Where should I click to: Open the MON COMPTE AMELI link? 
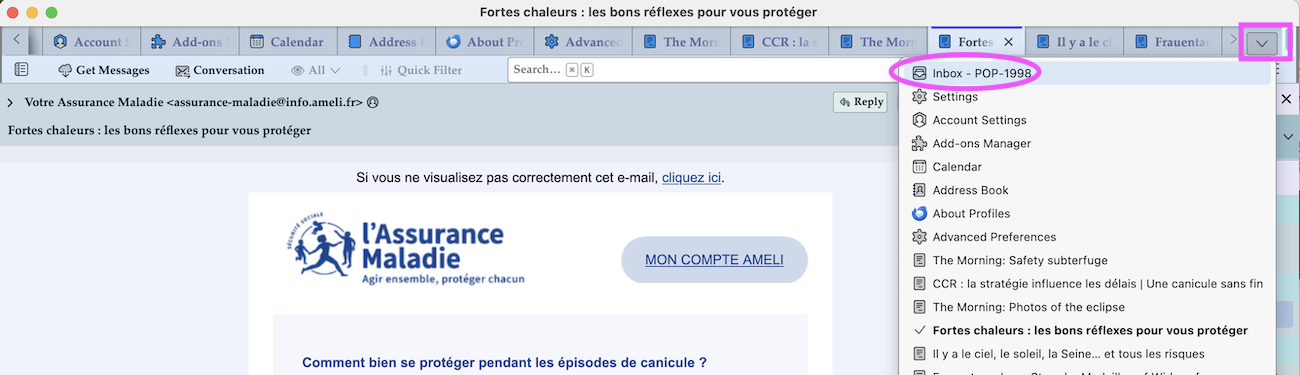click(714, 260)
